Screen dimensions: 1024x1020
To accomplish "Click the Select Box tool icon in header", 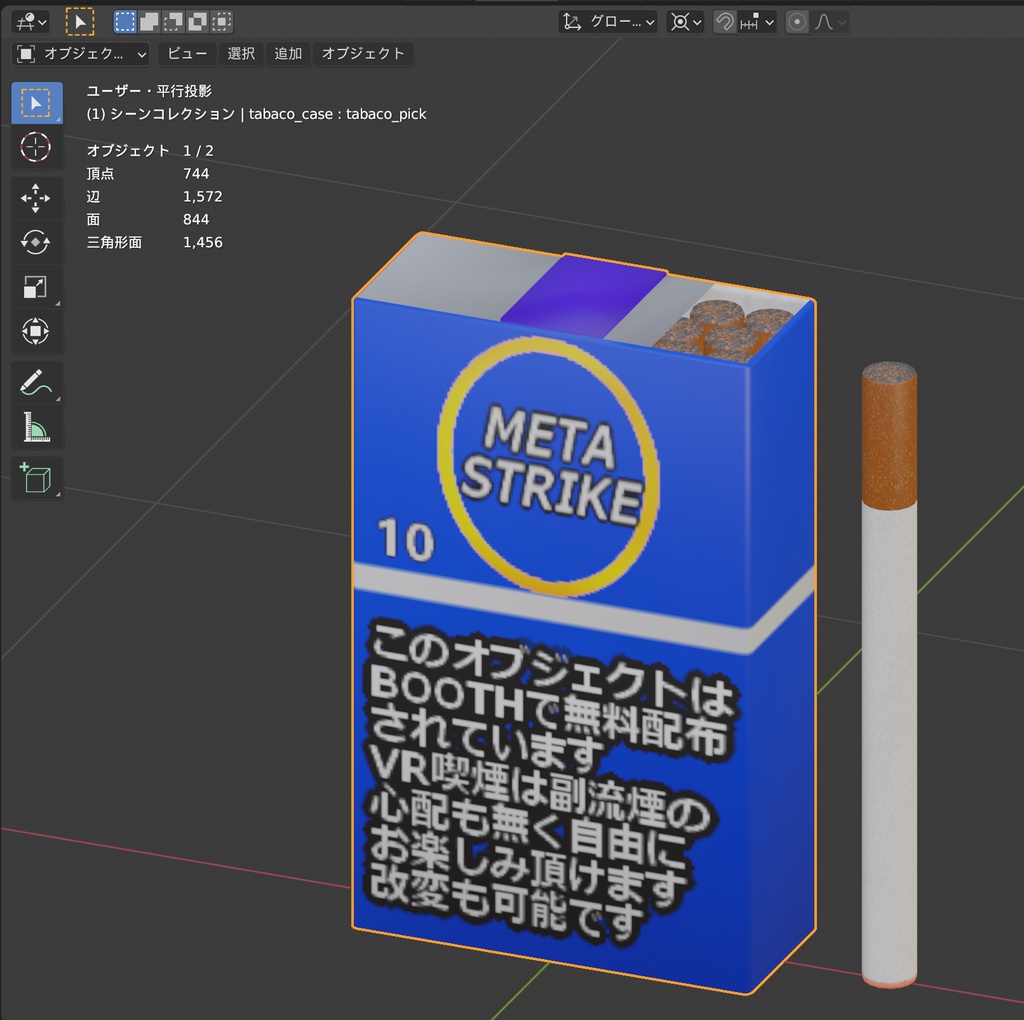I will click(x=80, y=22).
